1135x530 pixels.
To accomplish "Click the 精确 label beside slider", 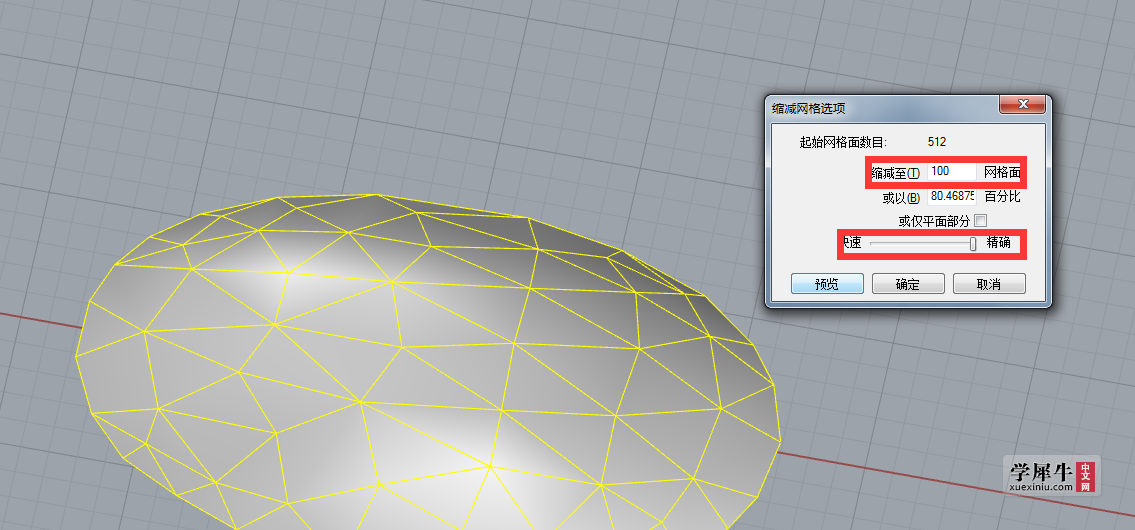I will click(998, 243).
